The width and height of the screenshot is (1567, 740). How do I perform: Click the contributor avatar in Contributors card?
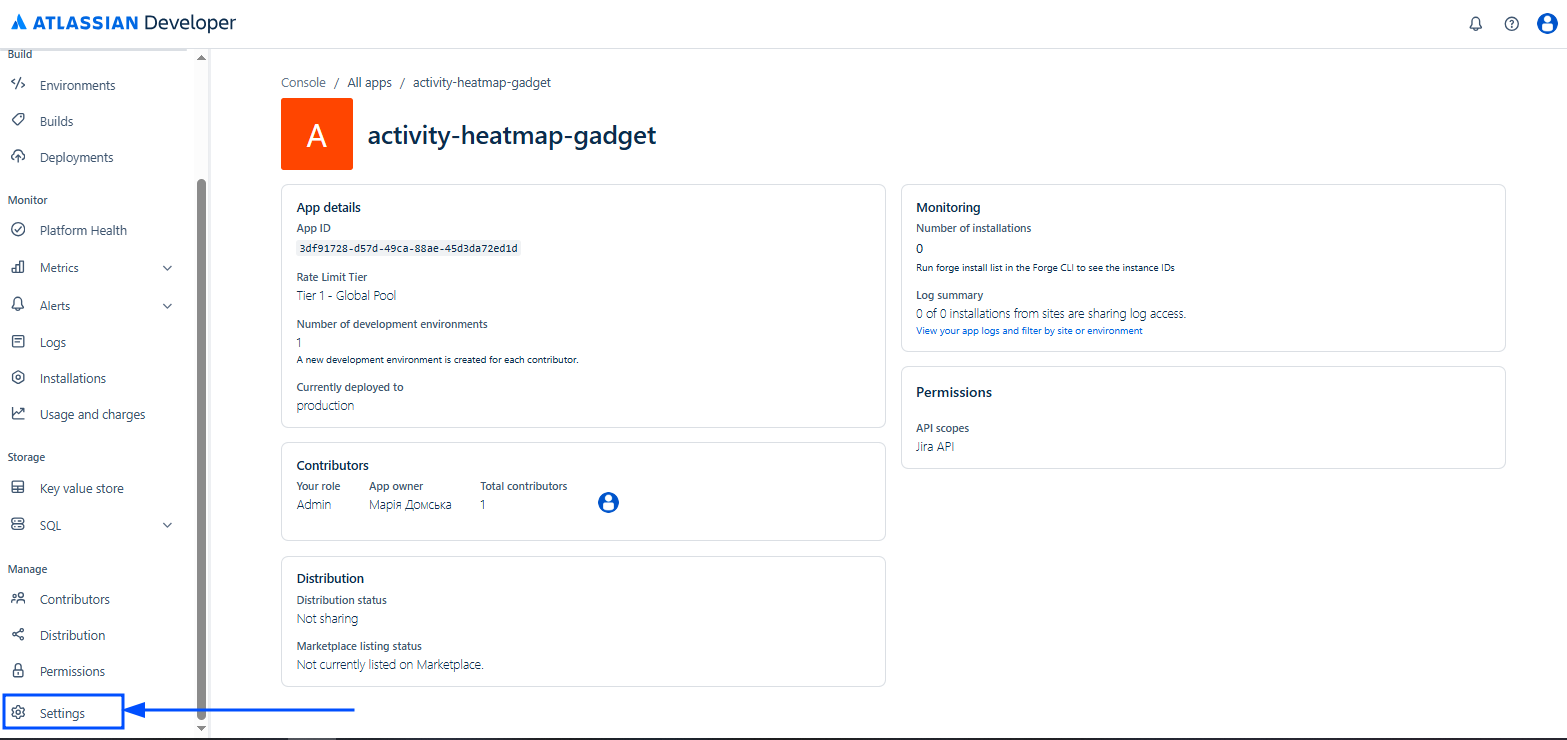click(608, 502)
